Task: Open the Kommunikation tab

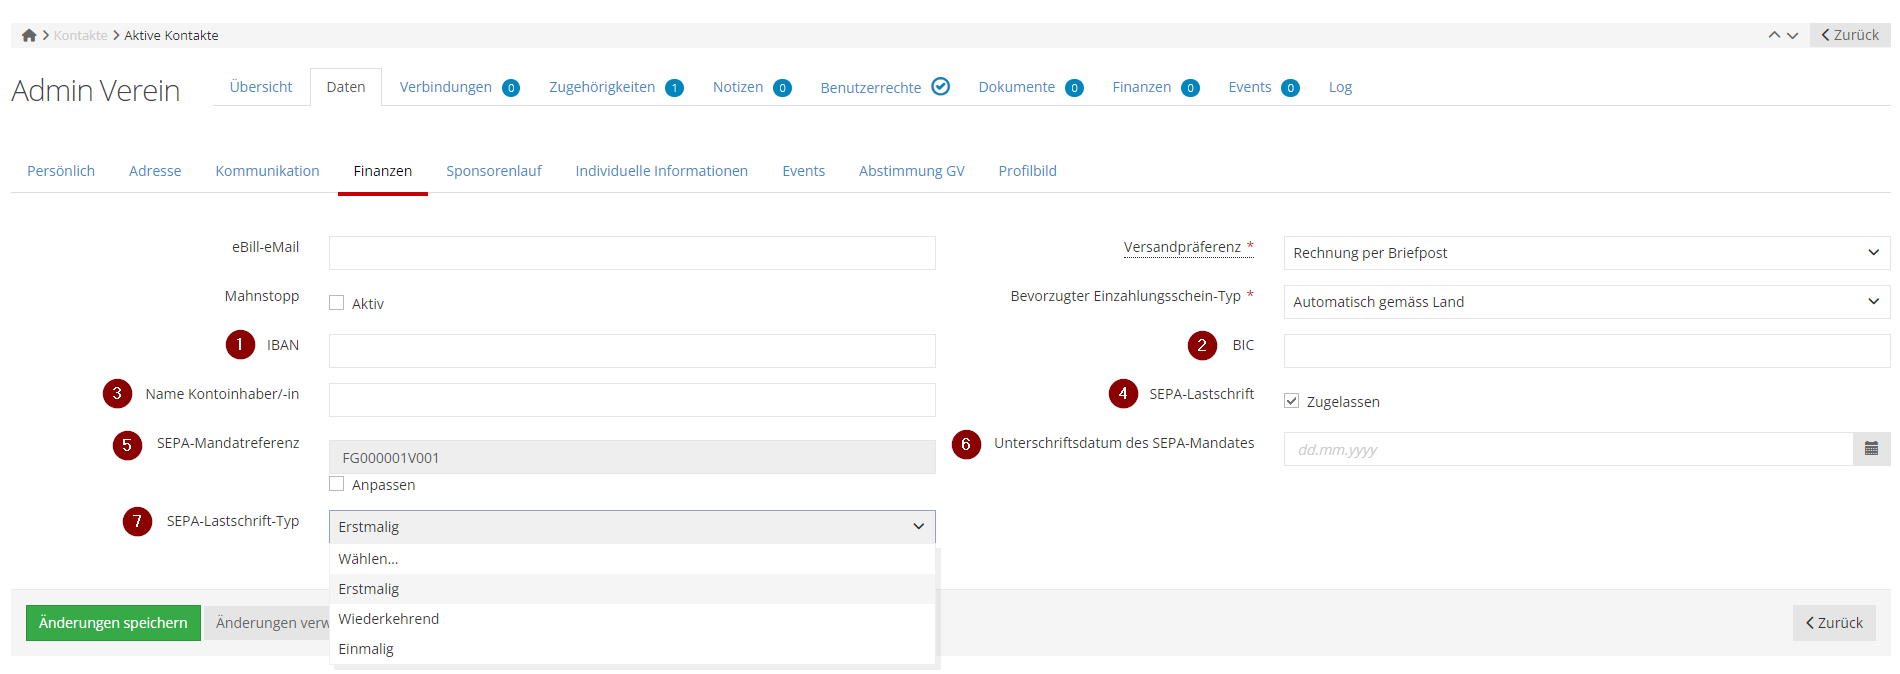Action: coord(267,171)
